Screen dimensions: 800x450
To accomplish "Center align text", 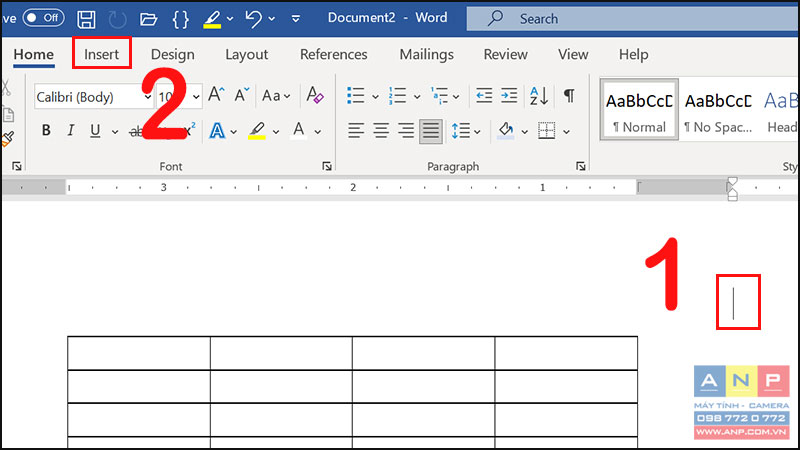I will [381, 131].
